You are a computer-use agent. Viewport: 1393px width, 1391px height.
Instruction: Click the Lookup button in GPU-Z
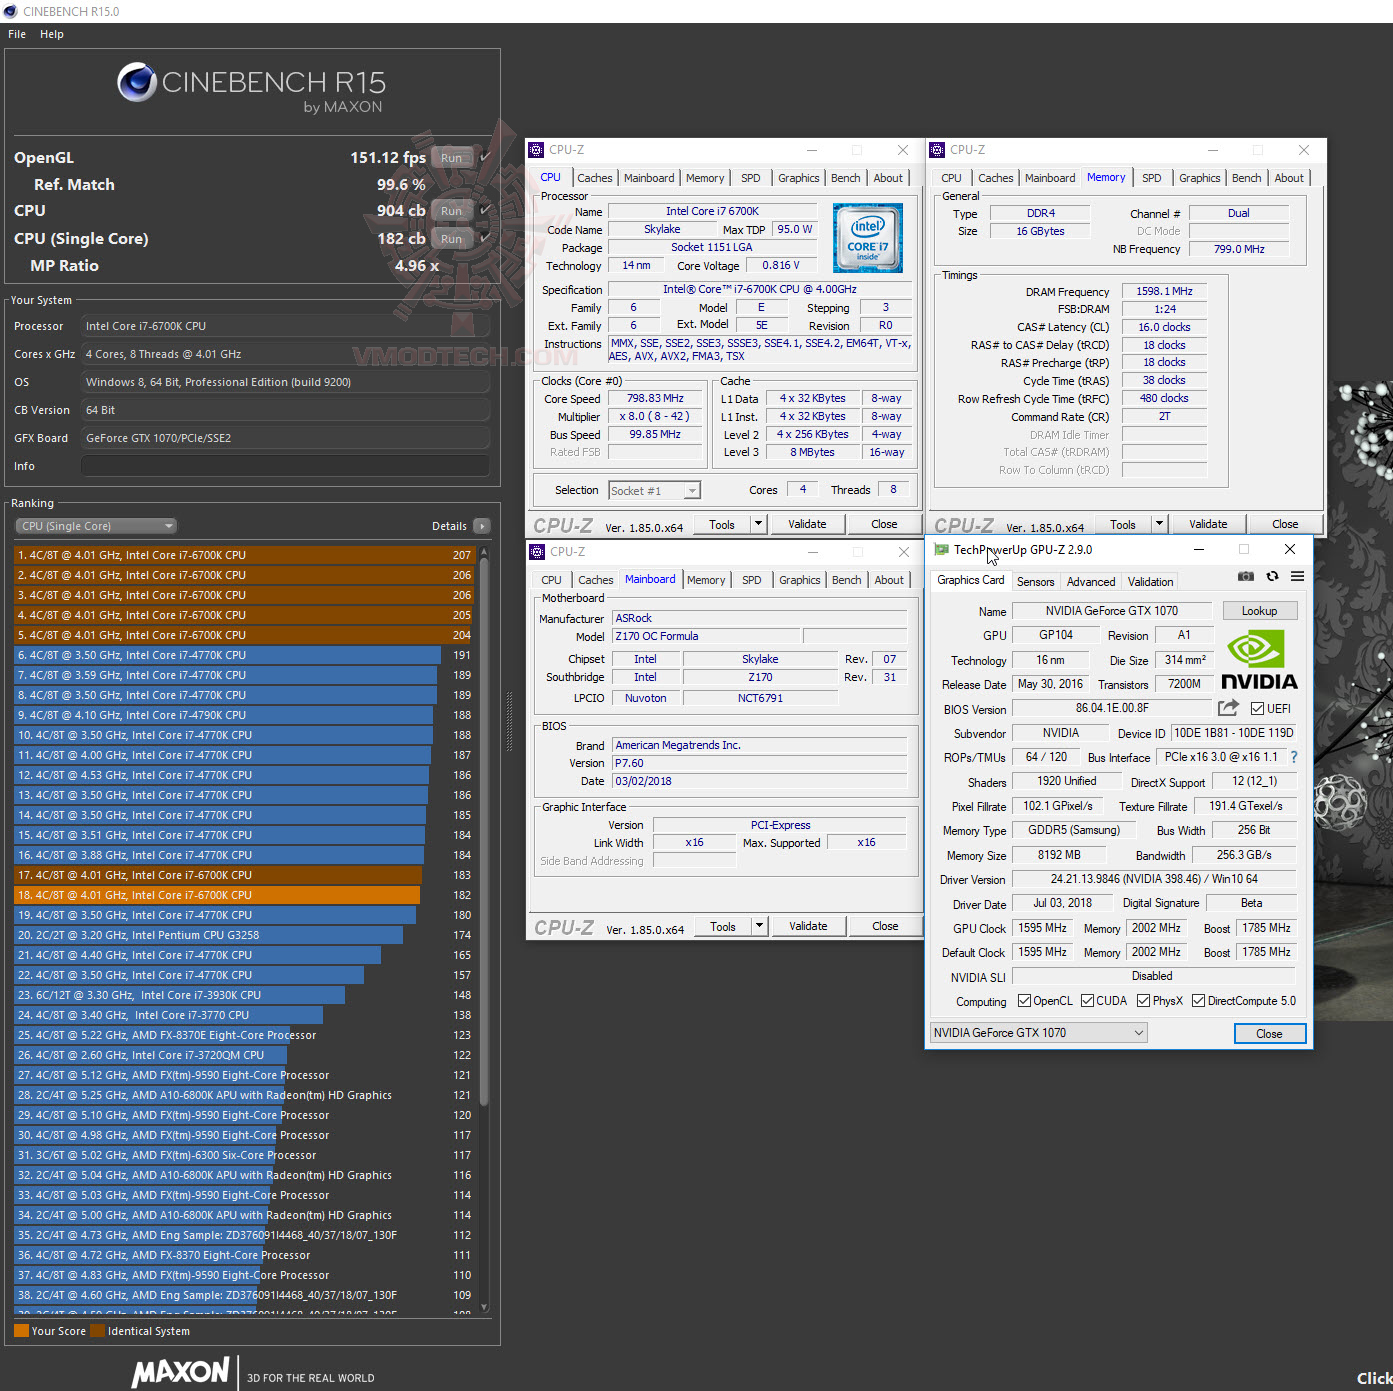pyautogui.click(x=1259, y=611)
